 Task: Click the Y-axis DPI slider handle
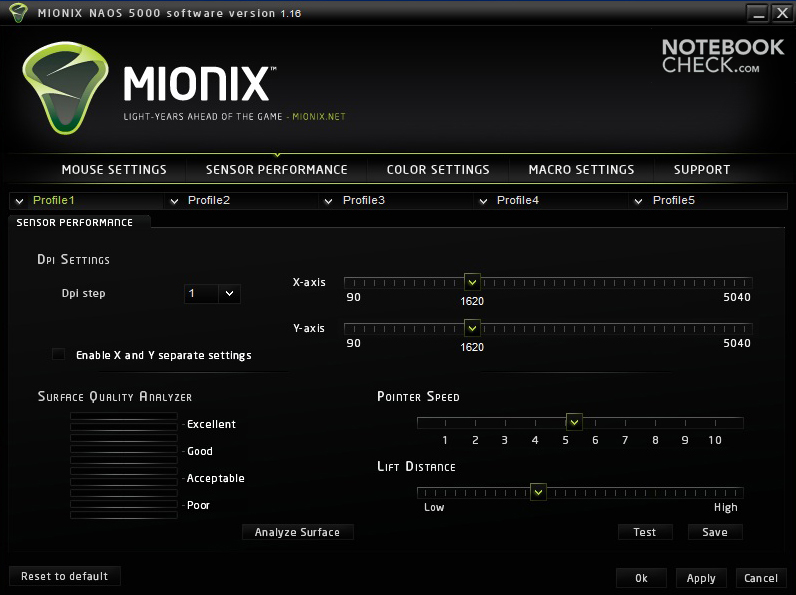[472, 328]
